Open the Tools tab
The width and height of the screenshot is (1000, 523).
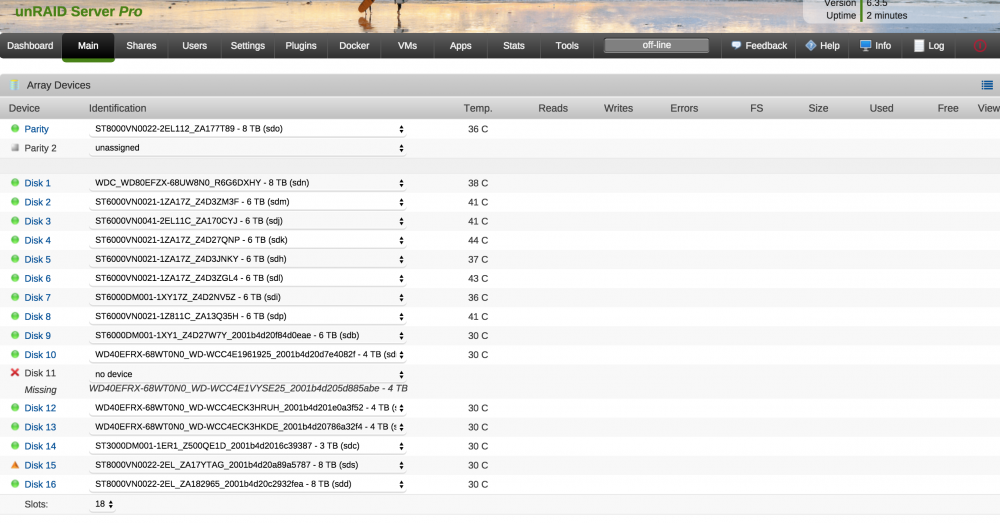tap(567, 46)
